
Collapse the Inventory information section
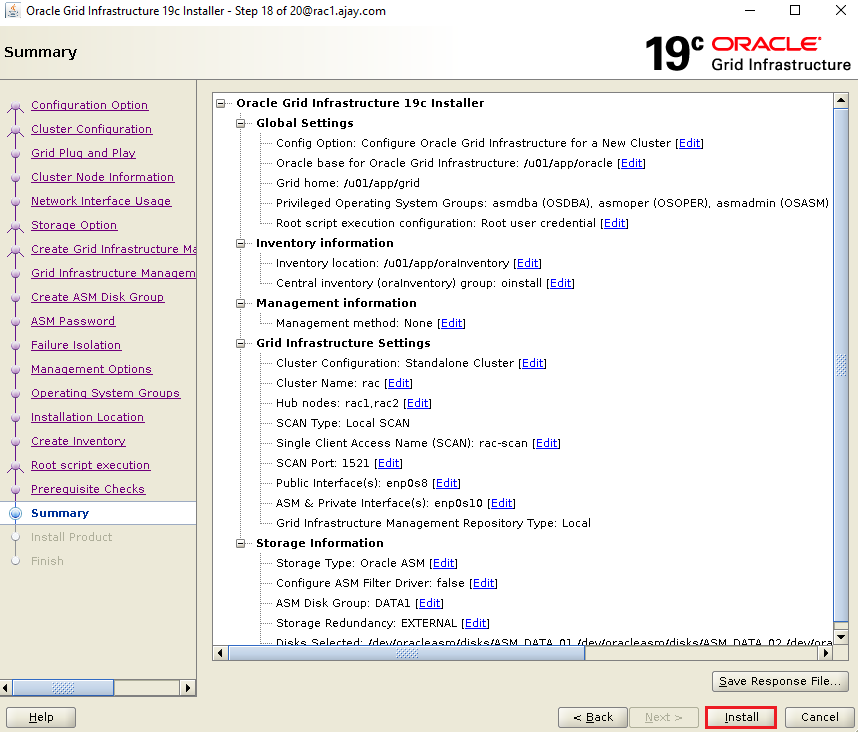[240, 243]
